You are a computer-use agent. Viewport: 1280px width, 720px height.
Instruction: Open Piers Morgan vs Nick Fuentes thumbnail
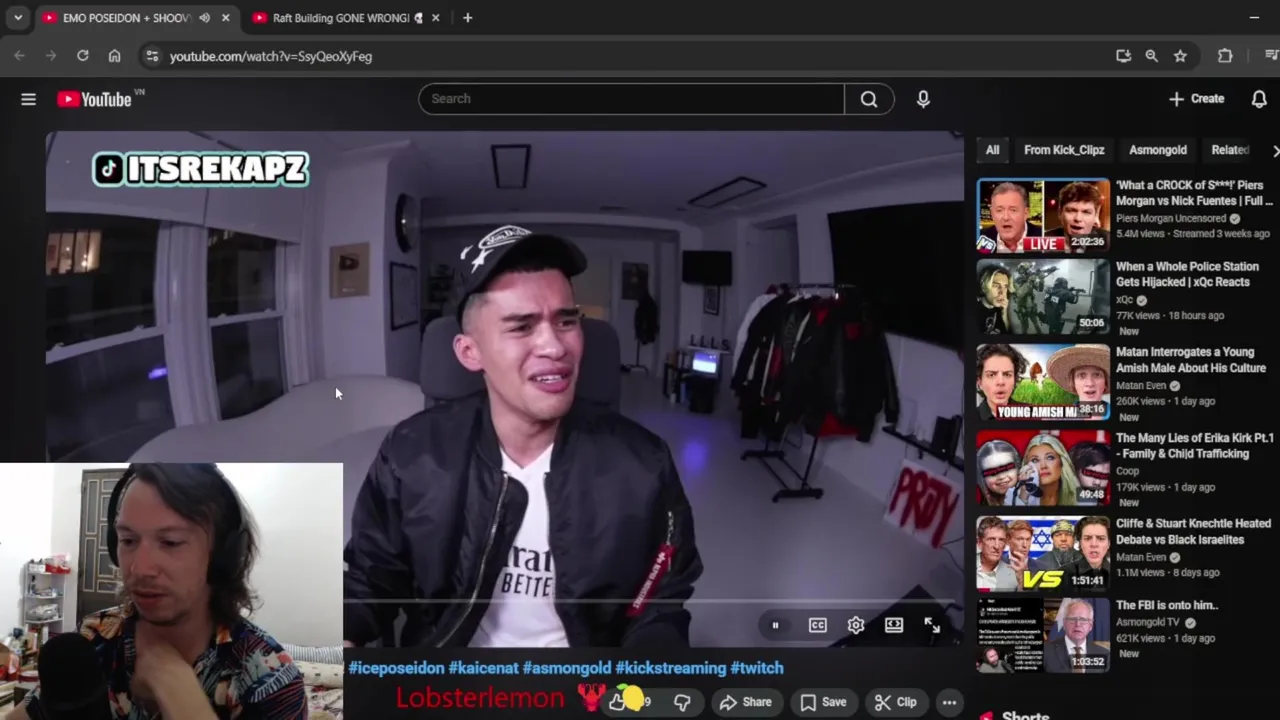(1043, 215)
